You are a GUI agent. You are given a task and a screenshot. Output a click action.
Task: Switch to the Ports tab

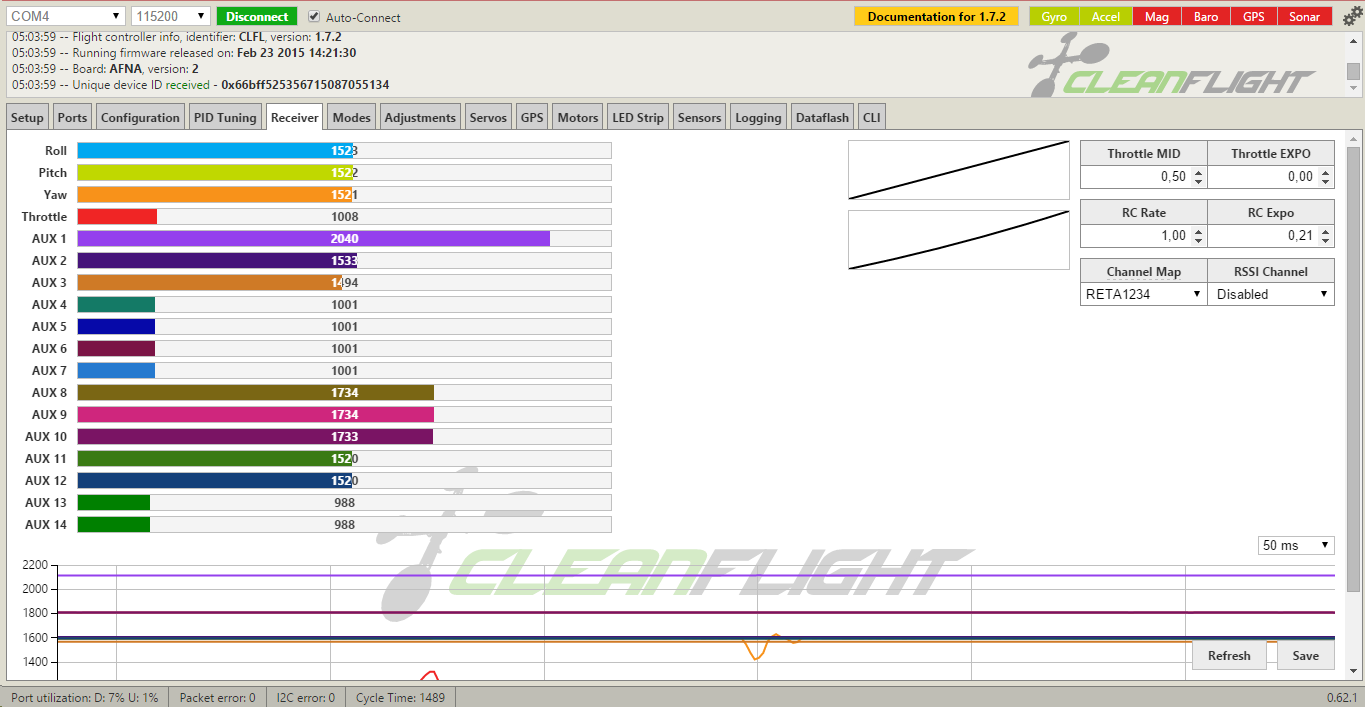72,117
